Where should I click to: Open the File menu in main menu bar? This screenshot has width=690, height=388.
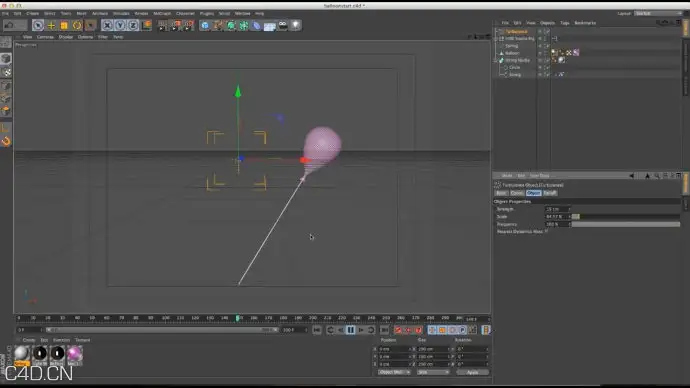(x=5, y=14)
